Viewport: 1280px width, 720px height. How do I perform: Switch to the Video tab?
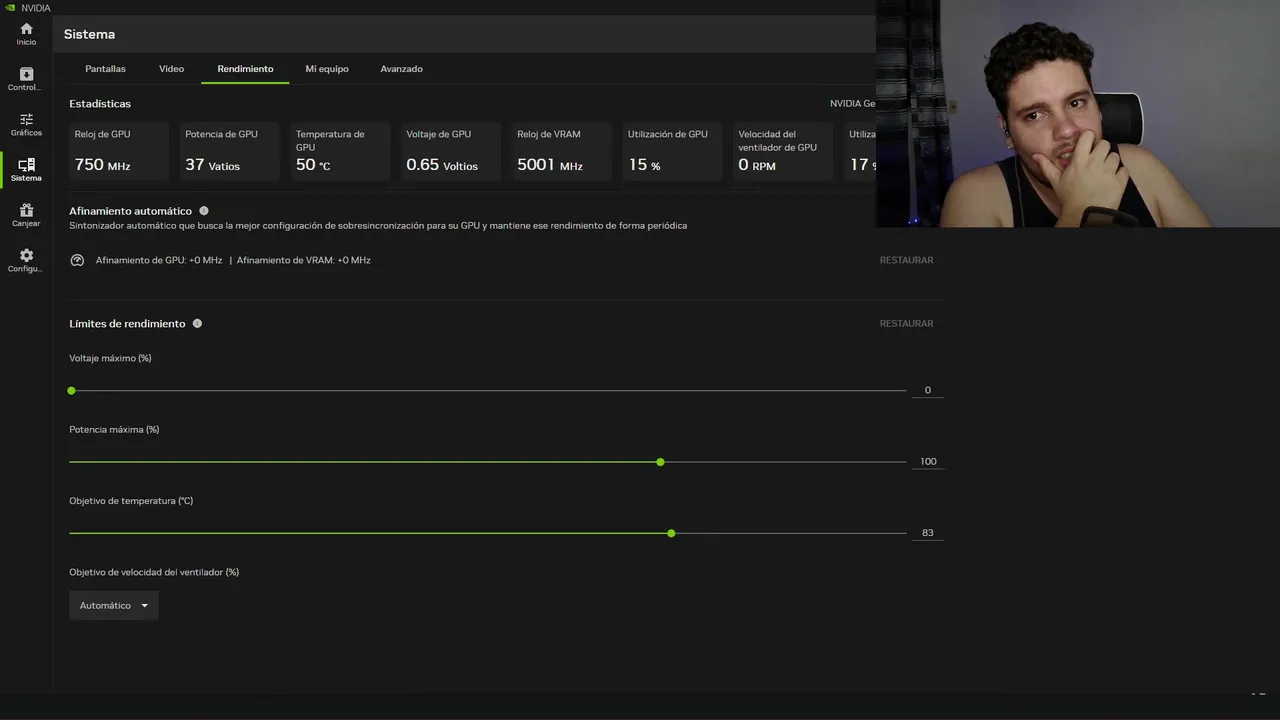pyautogui.click(x=171, y=69)
